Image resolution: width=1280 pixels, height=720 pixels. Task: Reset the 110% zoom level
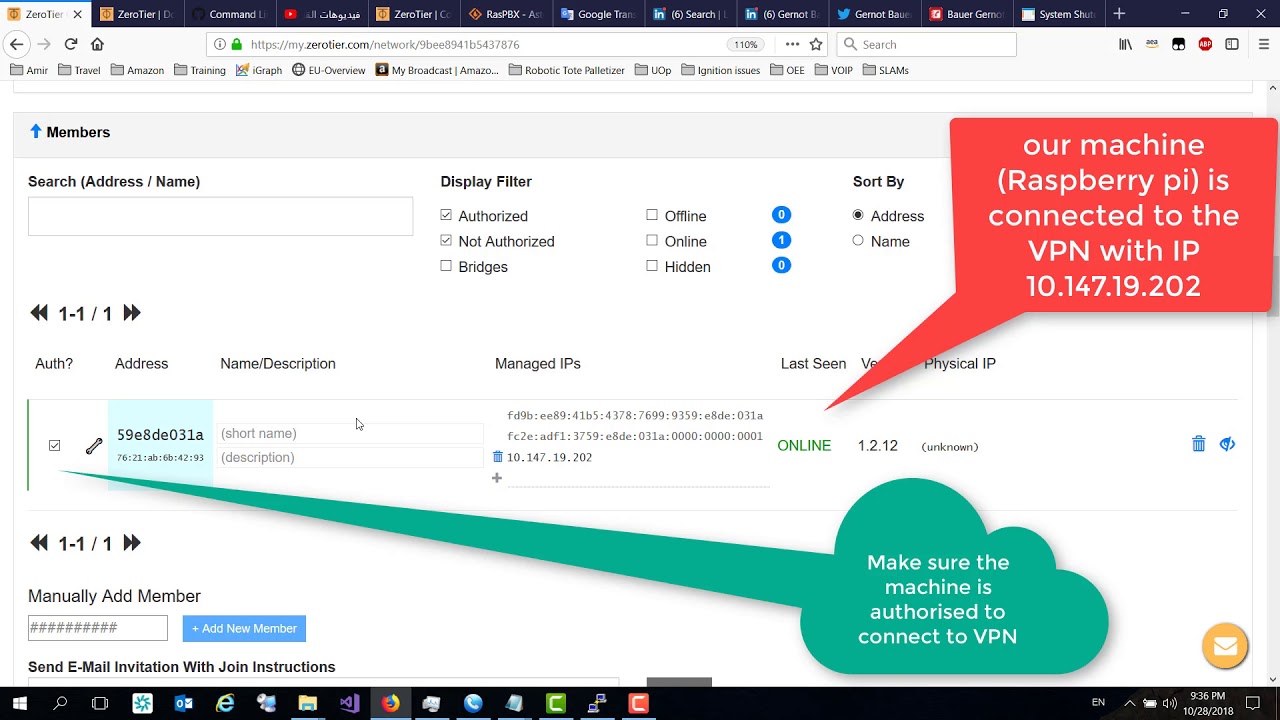tap(745, 44)
